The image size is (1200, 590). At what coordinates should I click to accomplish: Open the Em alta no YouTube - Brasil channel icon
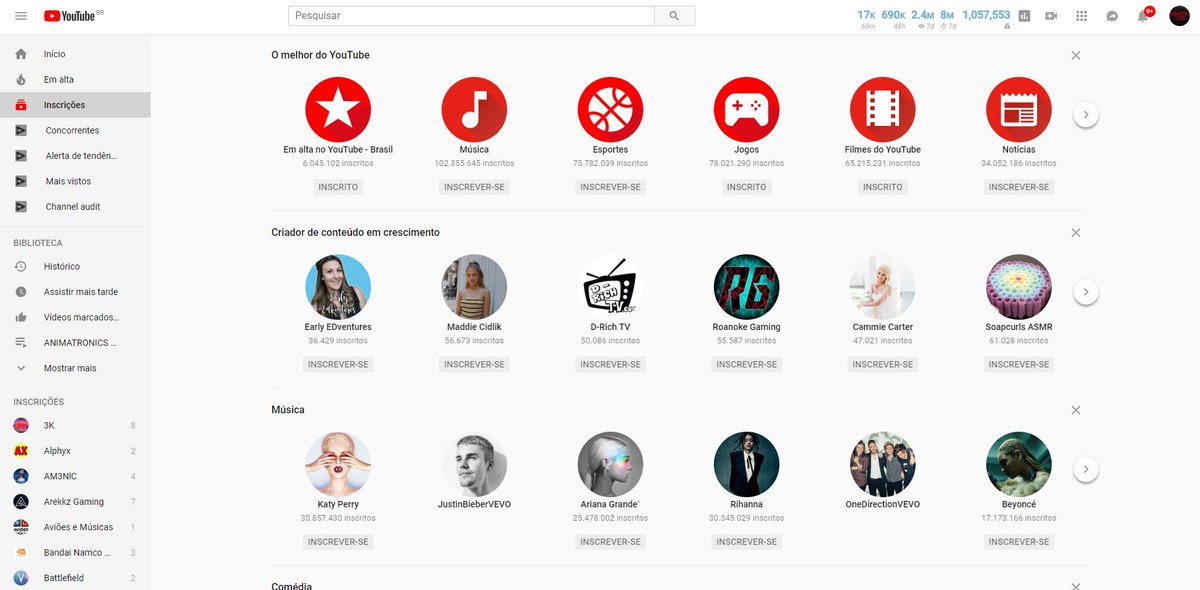point(338,109)
